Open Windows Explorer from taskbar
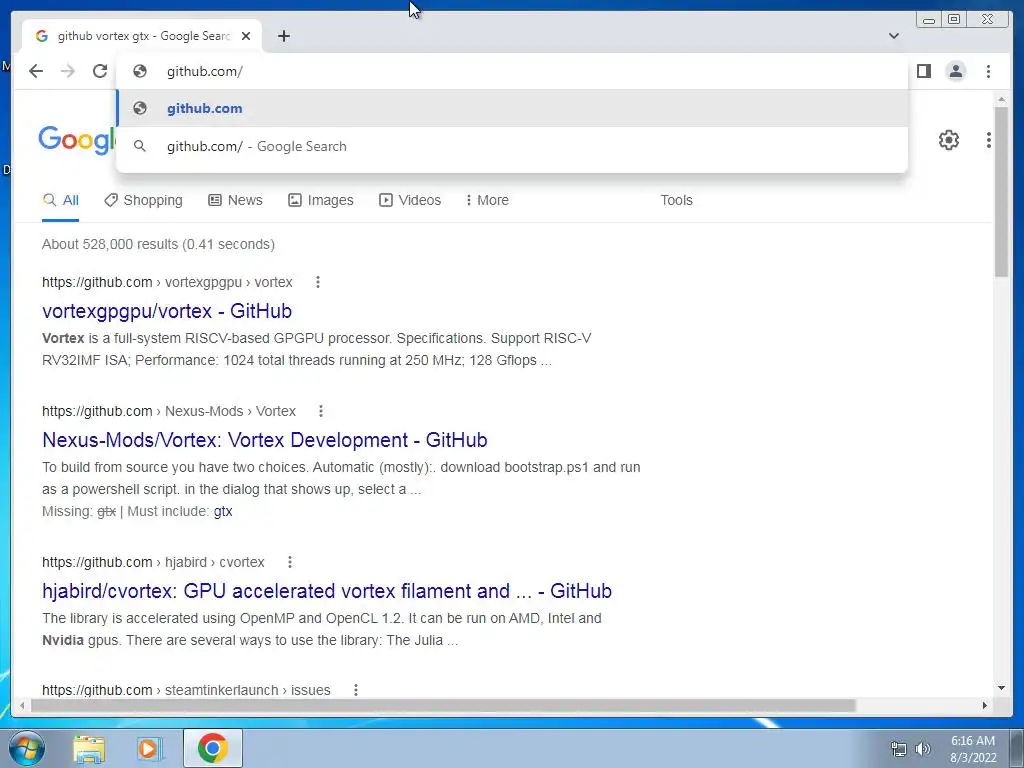The width and height of the screenshot is (1024, 768). click(x=89, y=749)
